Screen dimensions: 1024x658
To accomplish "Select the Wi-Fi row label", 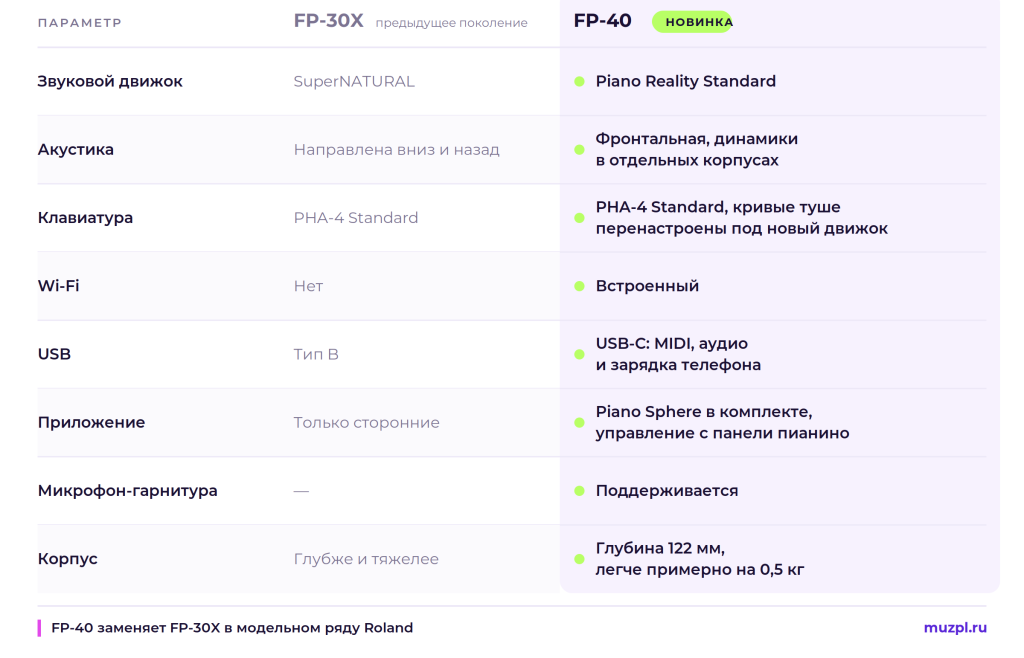I will [58, 286].
